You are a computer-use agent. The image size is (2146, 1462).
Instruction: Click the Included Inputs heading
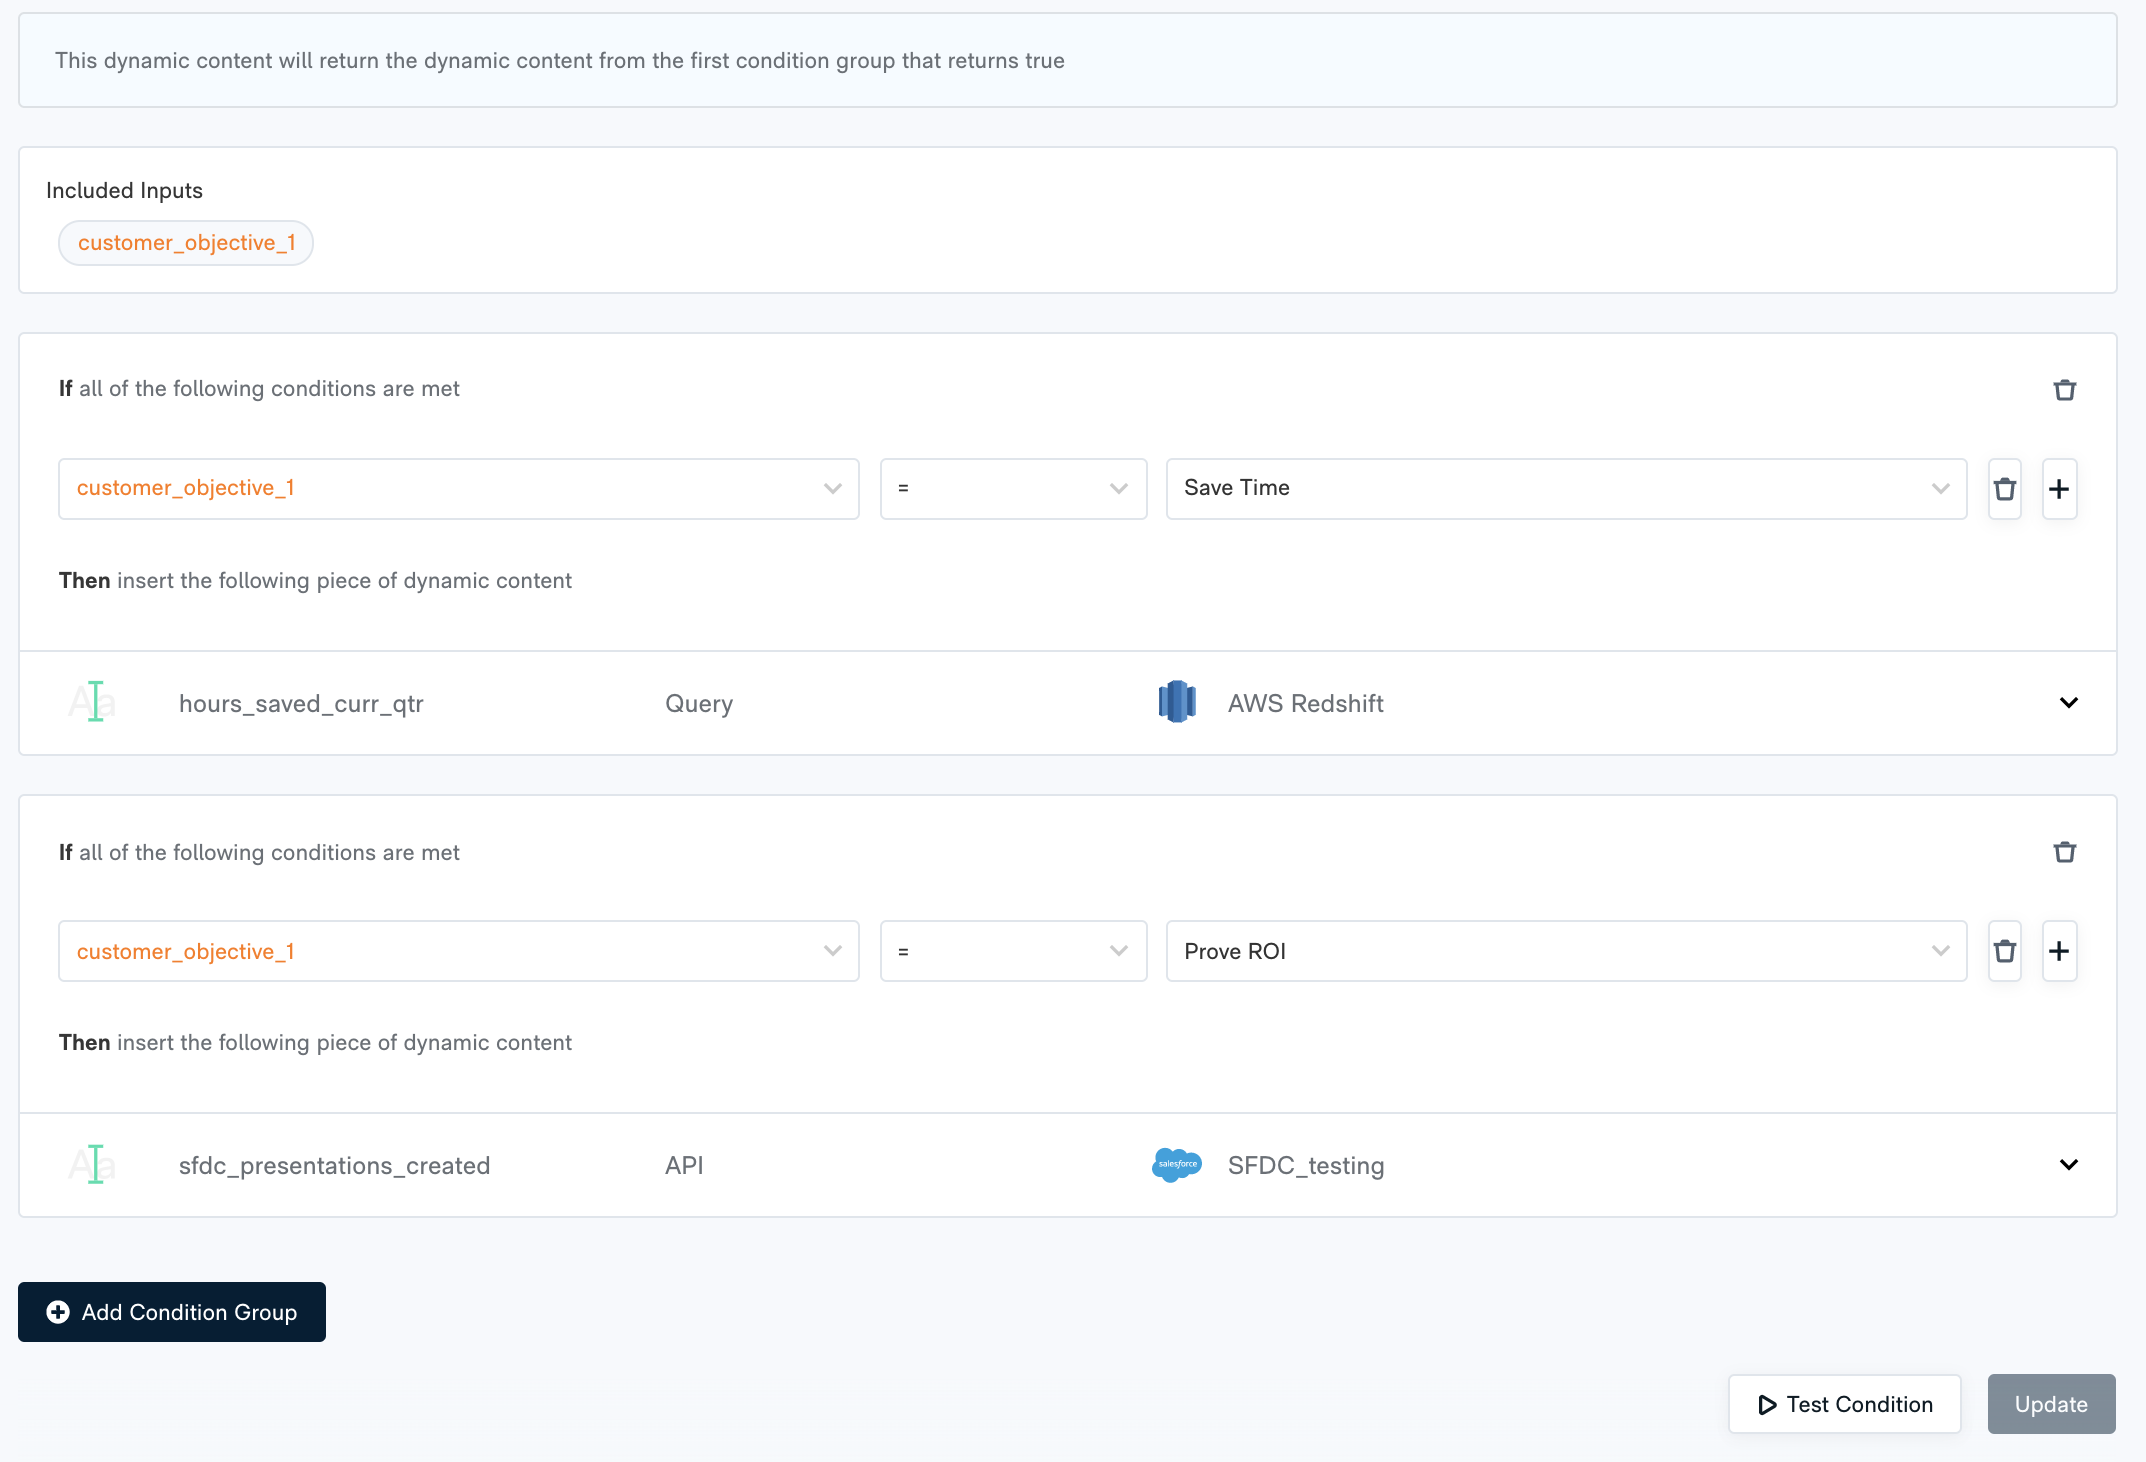pyautogui.click(x=124, y=191)
